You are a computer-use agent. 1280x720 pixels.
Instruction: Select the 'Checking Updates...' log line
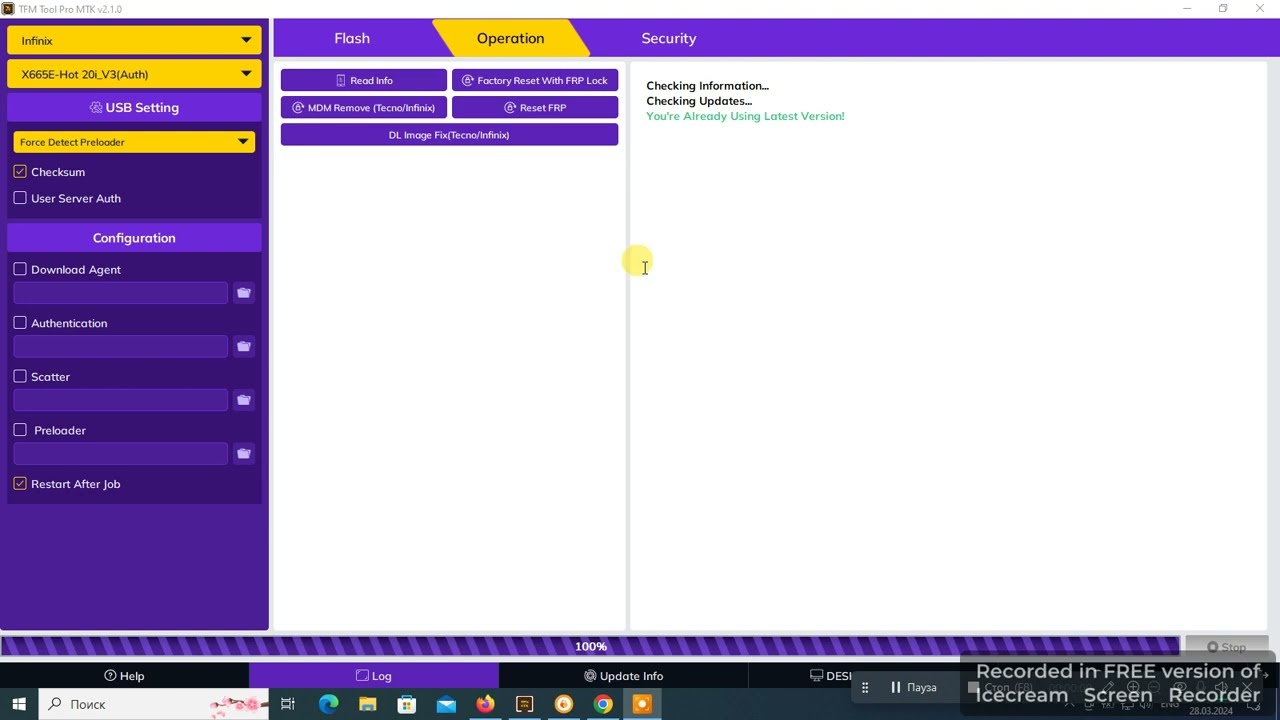[699, 101]
